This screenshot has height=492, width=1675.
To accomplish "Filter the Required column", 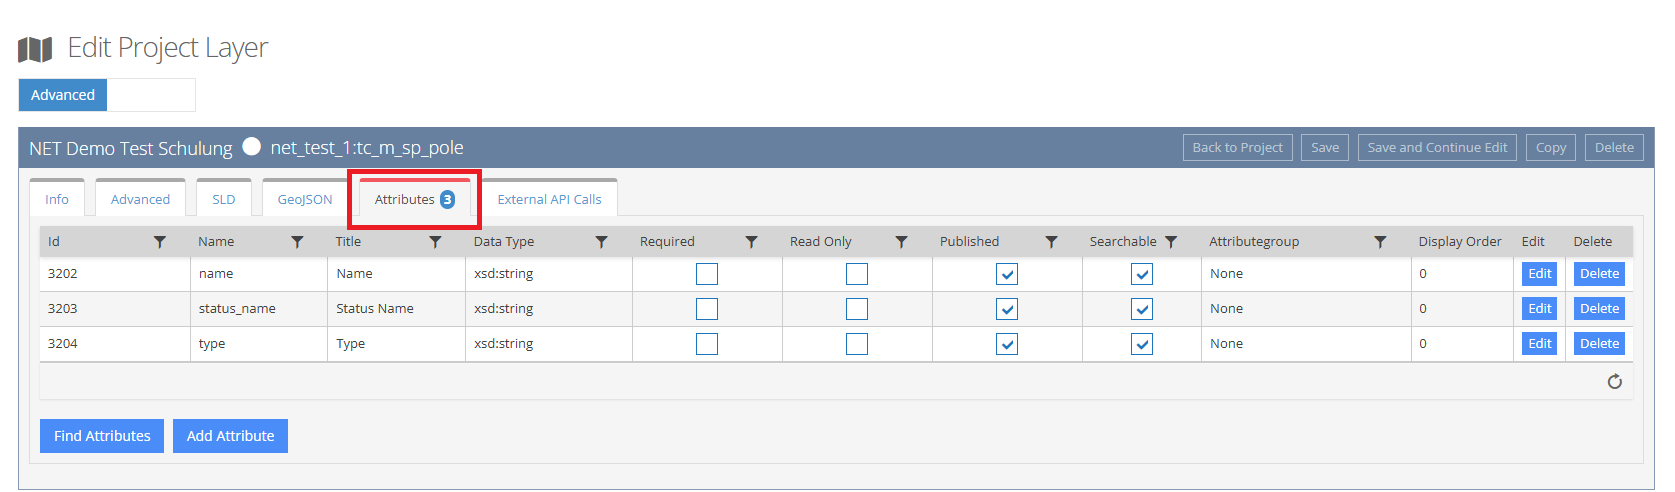I will [751, 242].
